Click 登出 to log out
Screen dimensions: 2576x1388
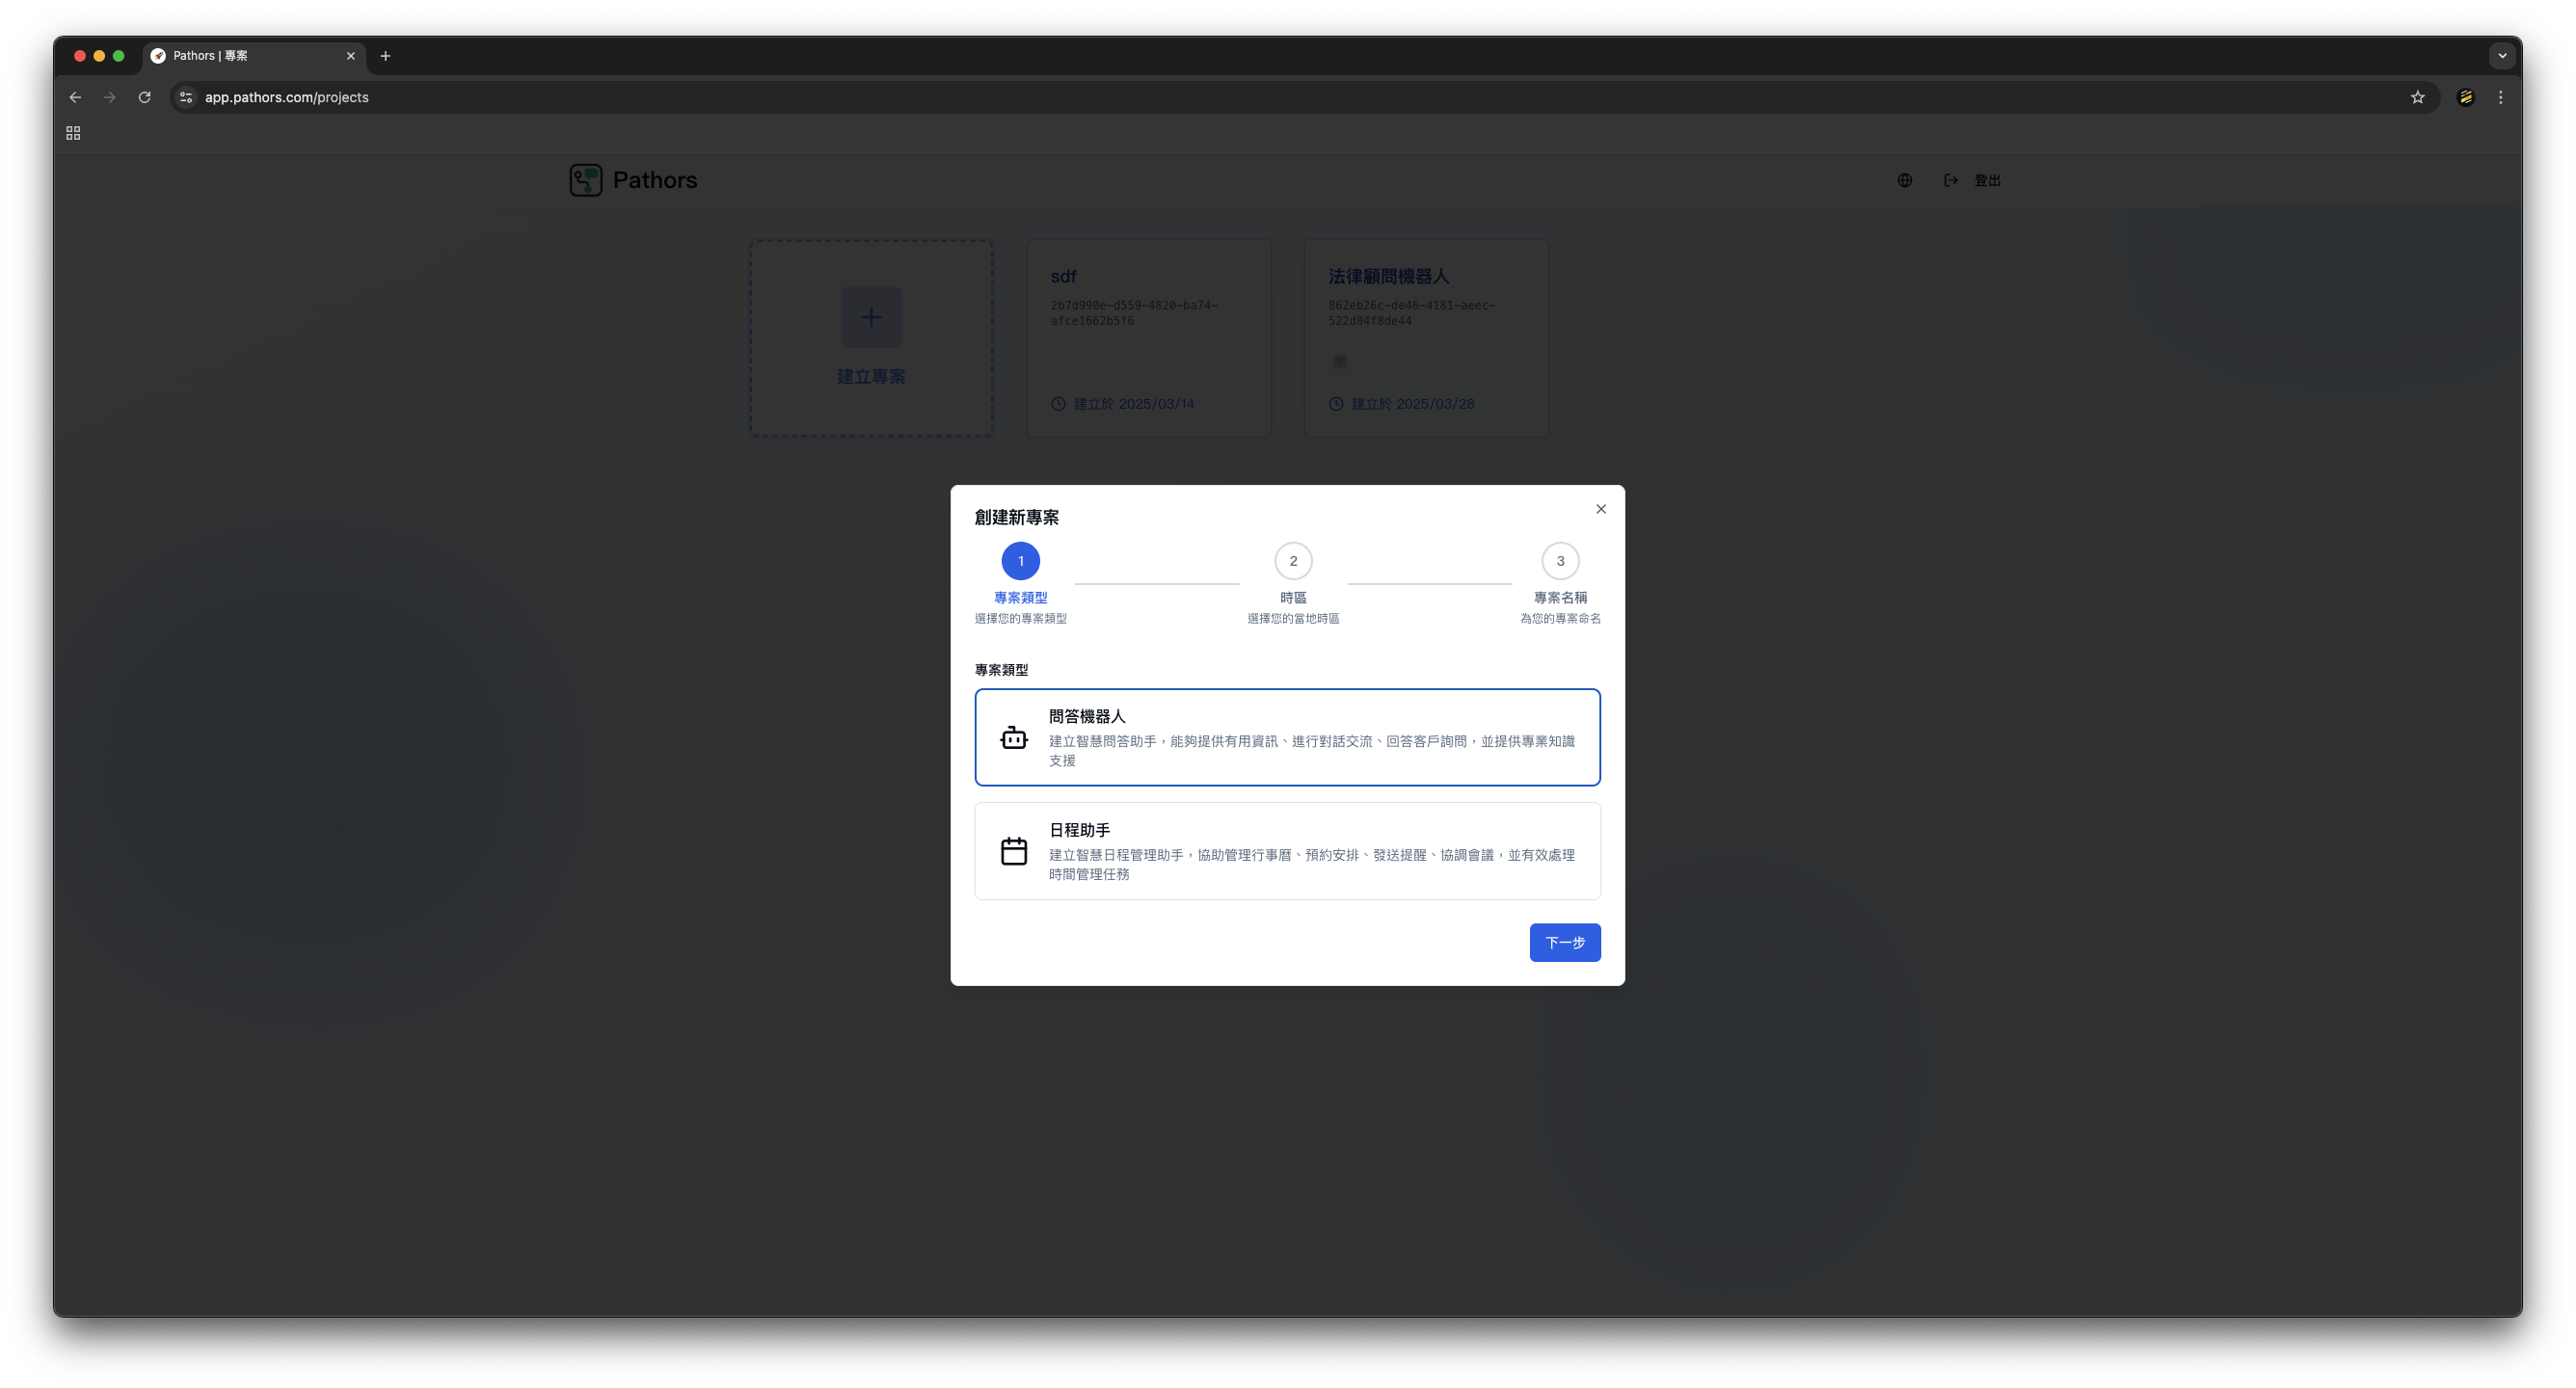[x=1987, y=180]
